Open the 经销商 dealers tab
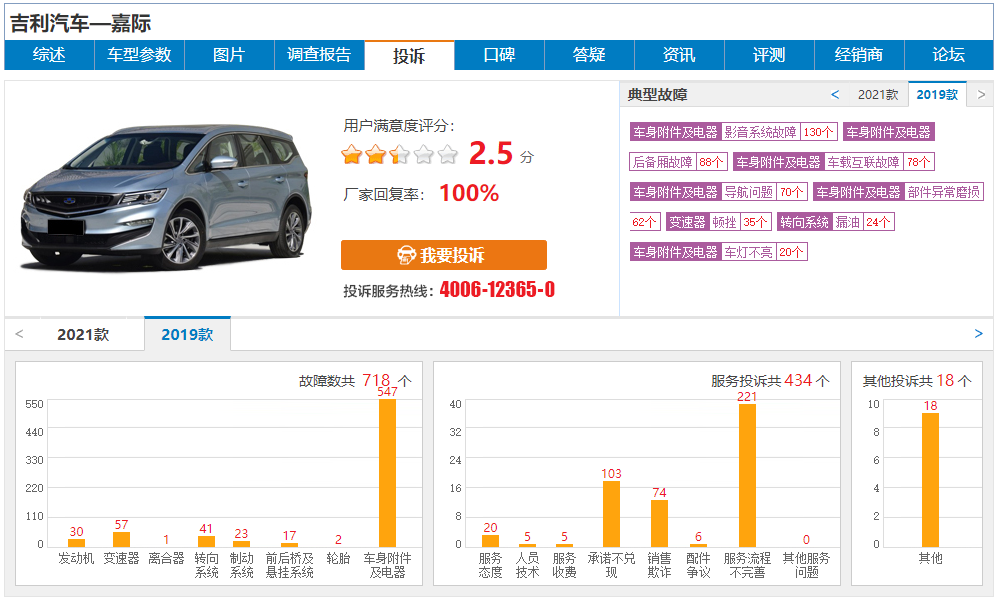 tap(859, 55)
